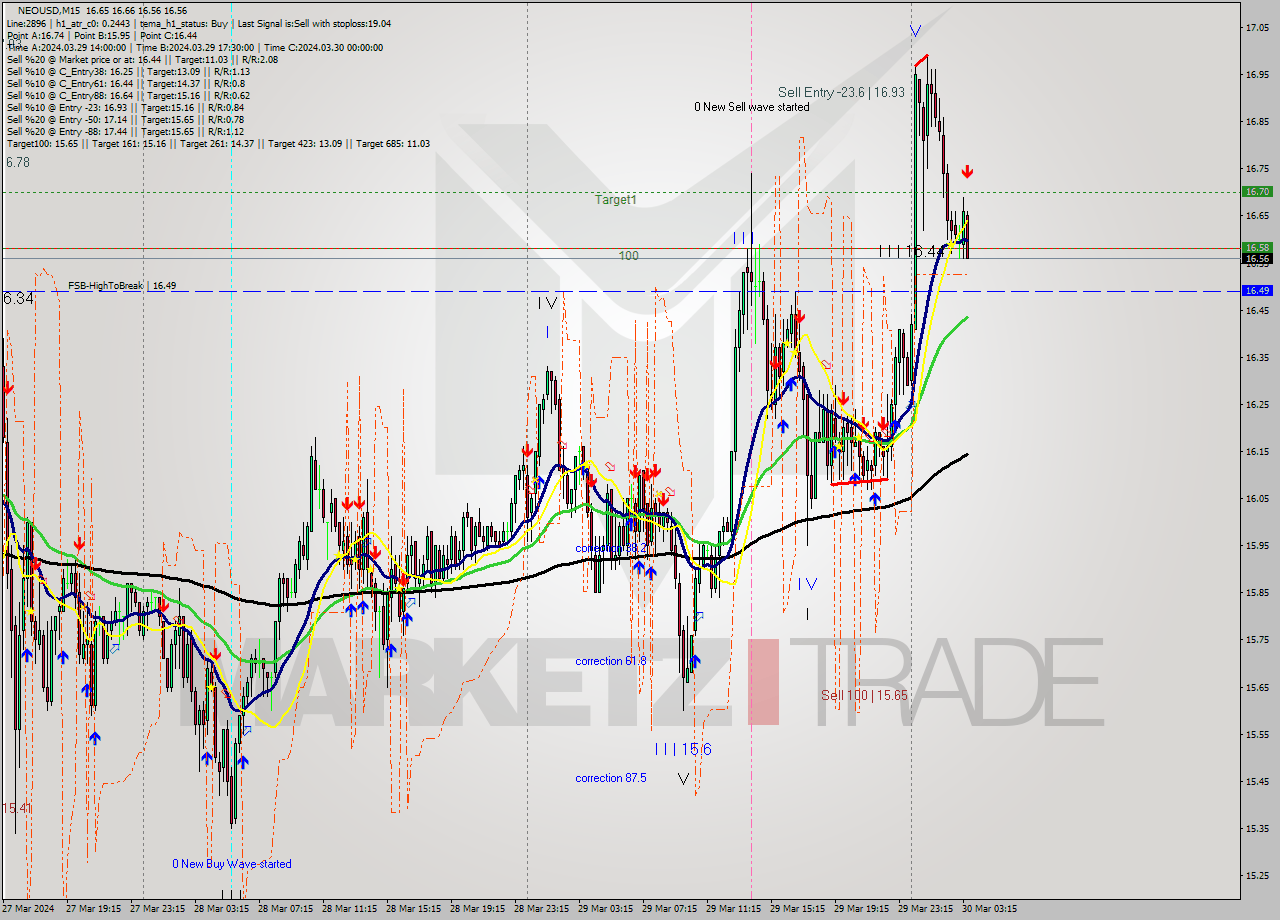Screen dimensions: 1280x920
Task: Click the blue 16.49 price tag
Action: tap(1256, 290)
